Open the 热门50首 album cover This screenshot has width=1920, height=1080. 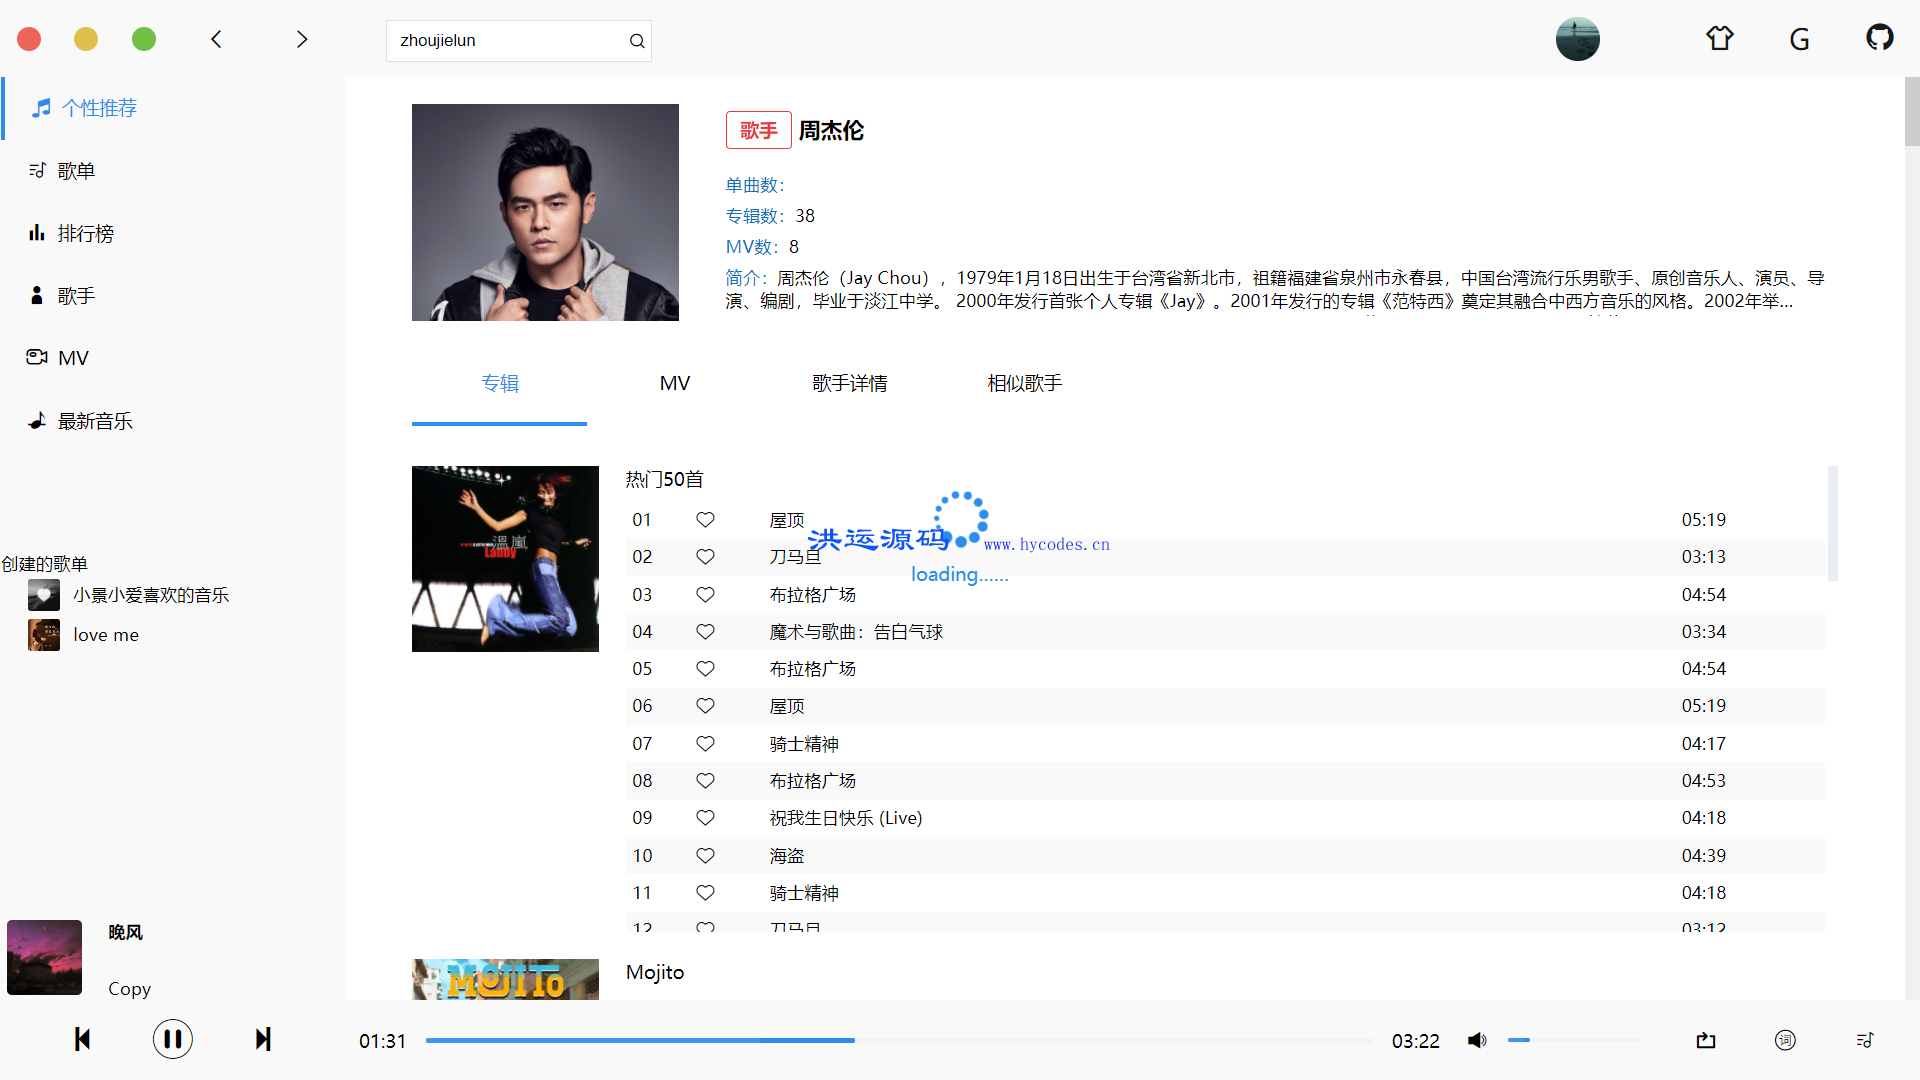505,559
